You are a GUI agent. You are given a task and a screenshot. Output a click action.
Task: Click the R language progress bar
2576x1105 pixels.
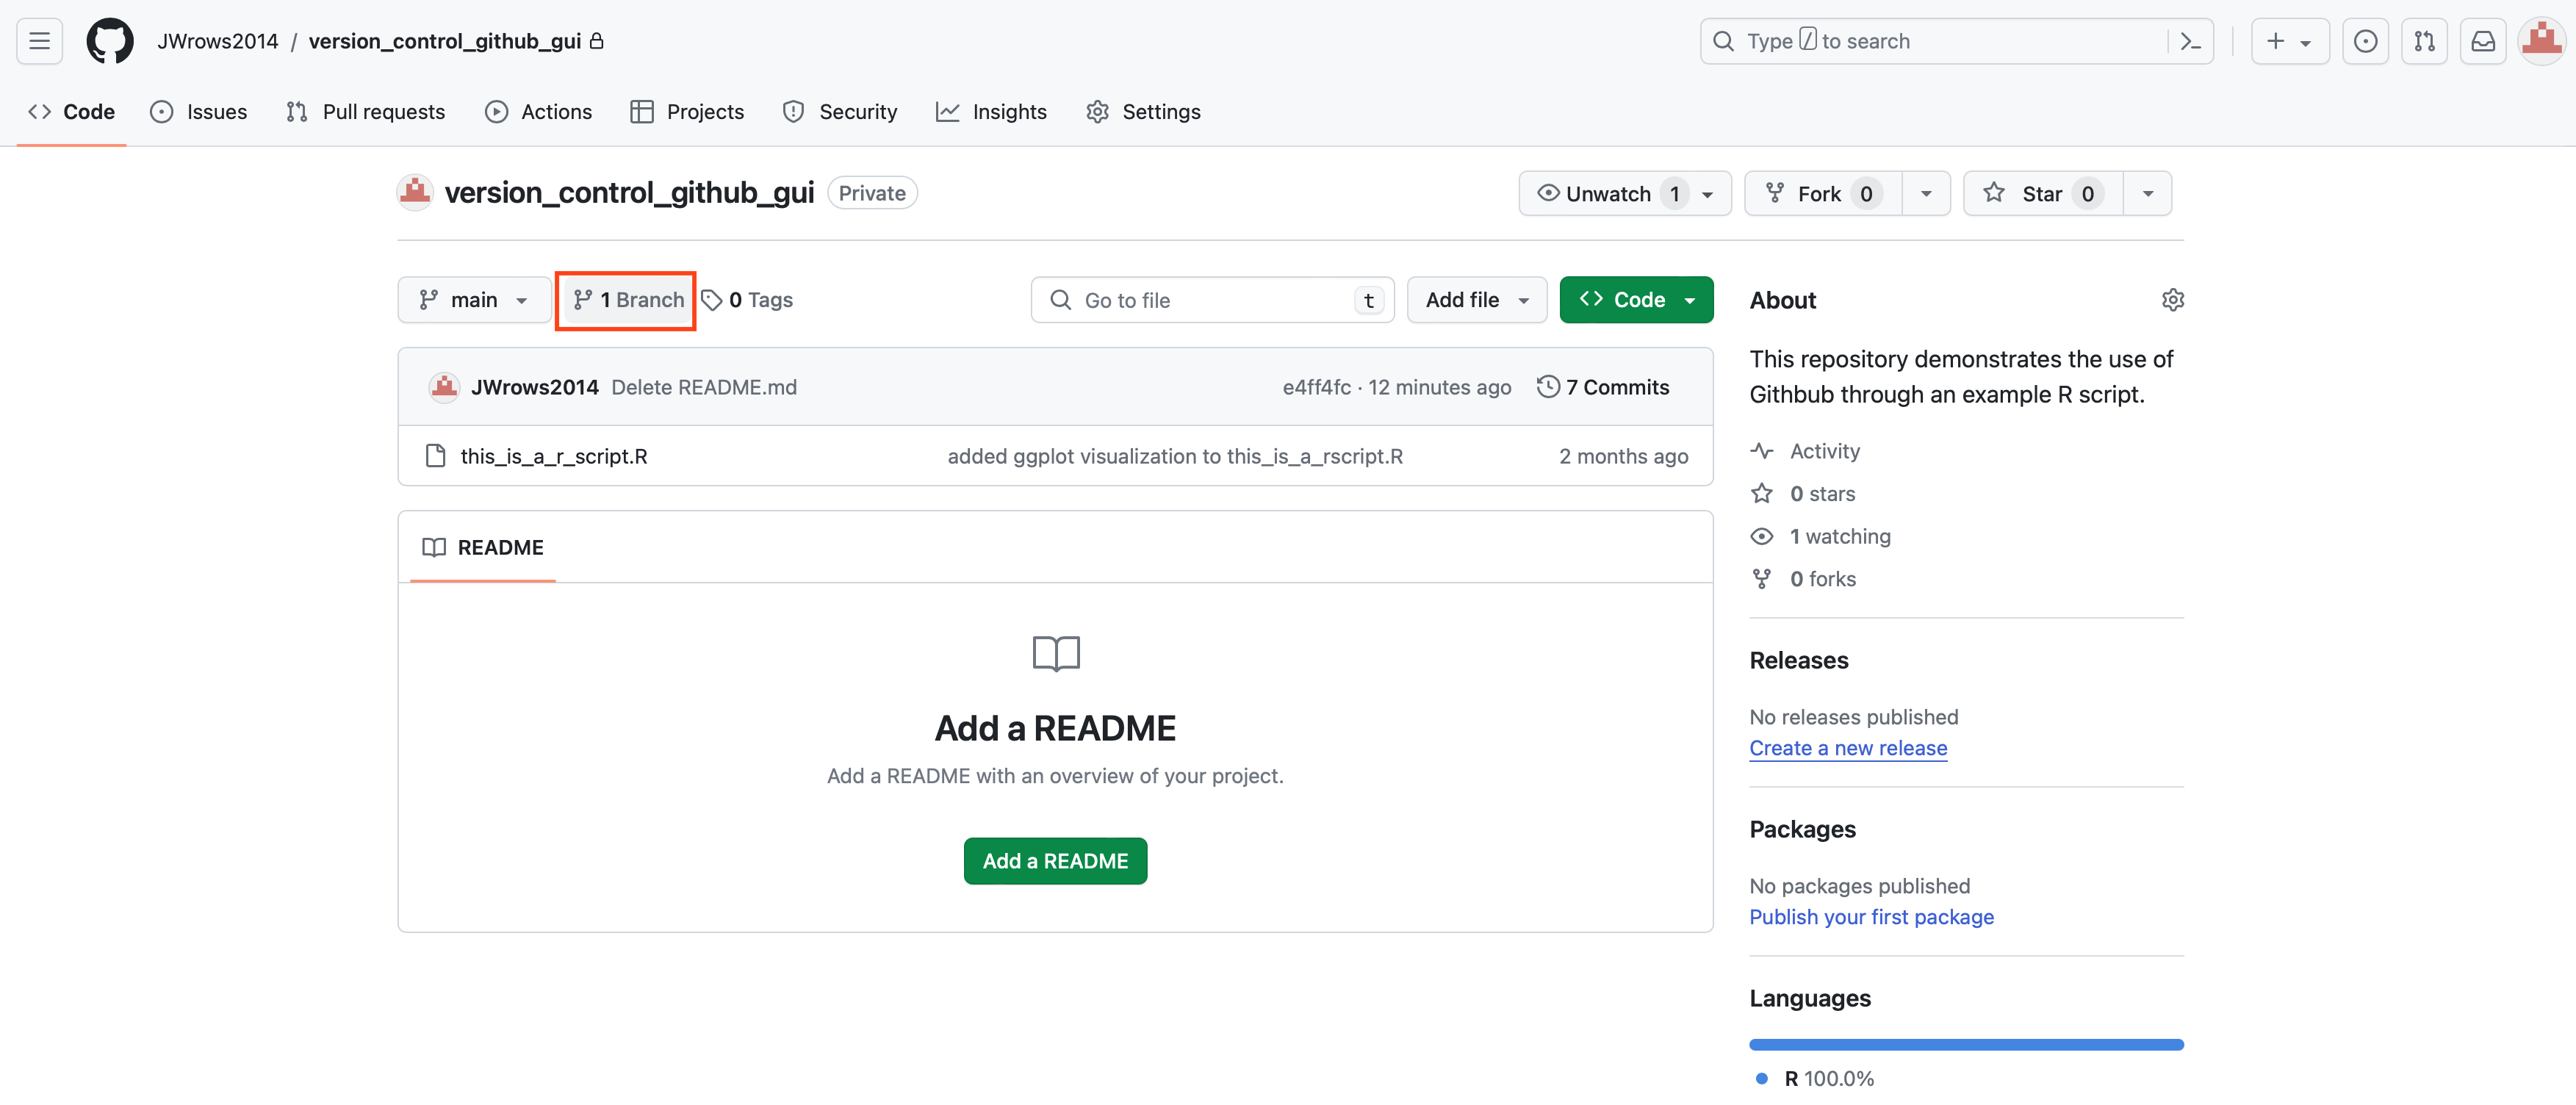click(x=1966, y=1044)
